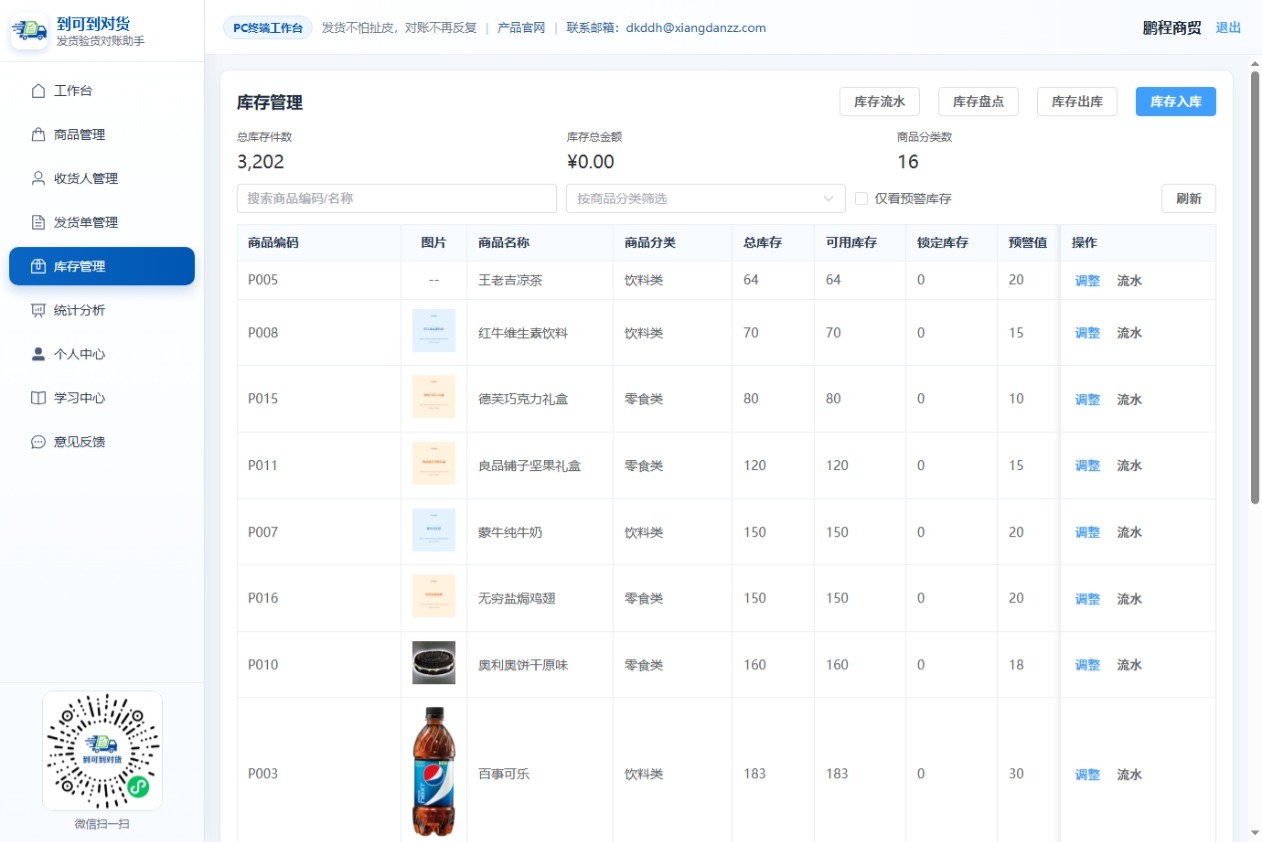Click the PC终端工作台 badge
Image resolution: width=1262 pixels, height=842 pixels.
coord(268,28)
